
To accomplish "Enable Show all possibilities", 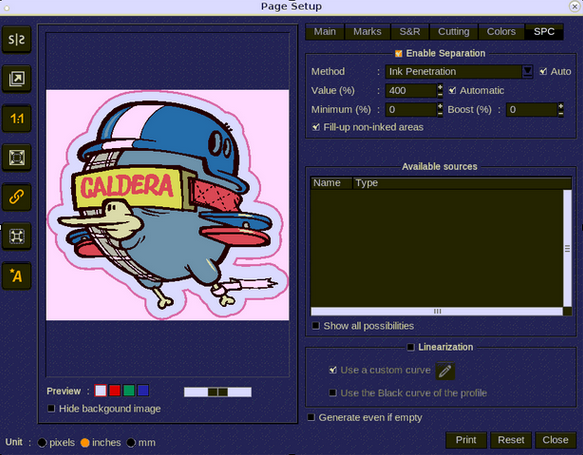I will [316, 326].
